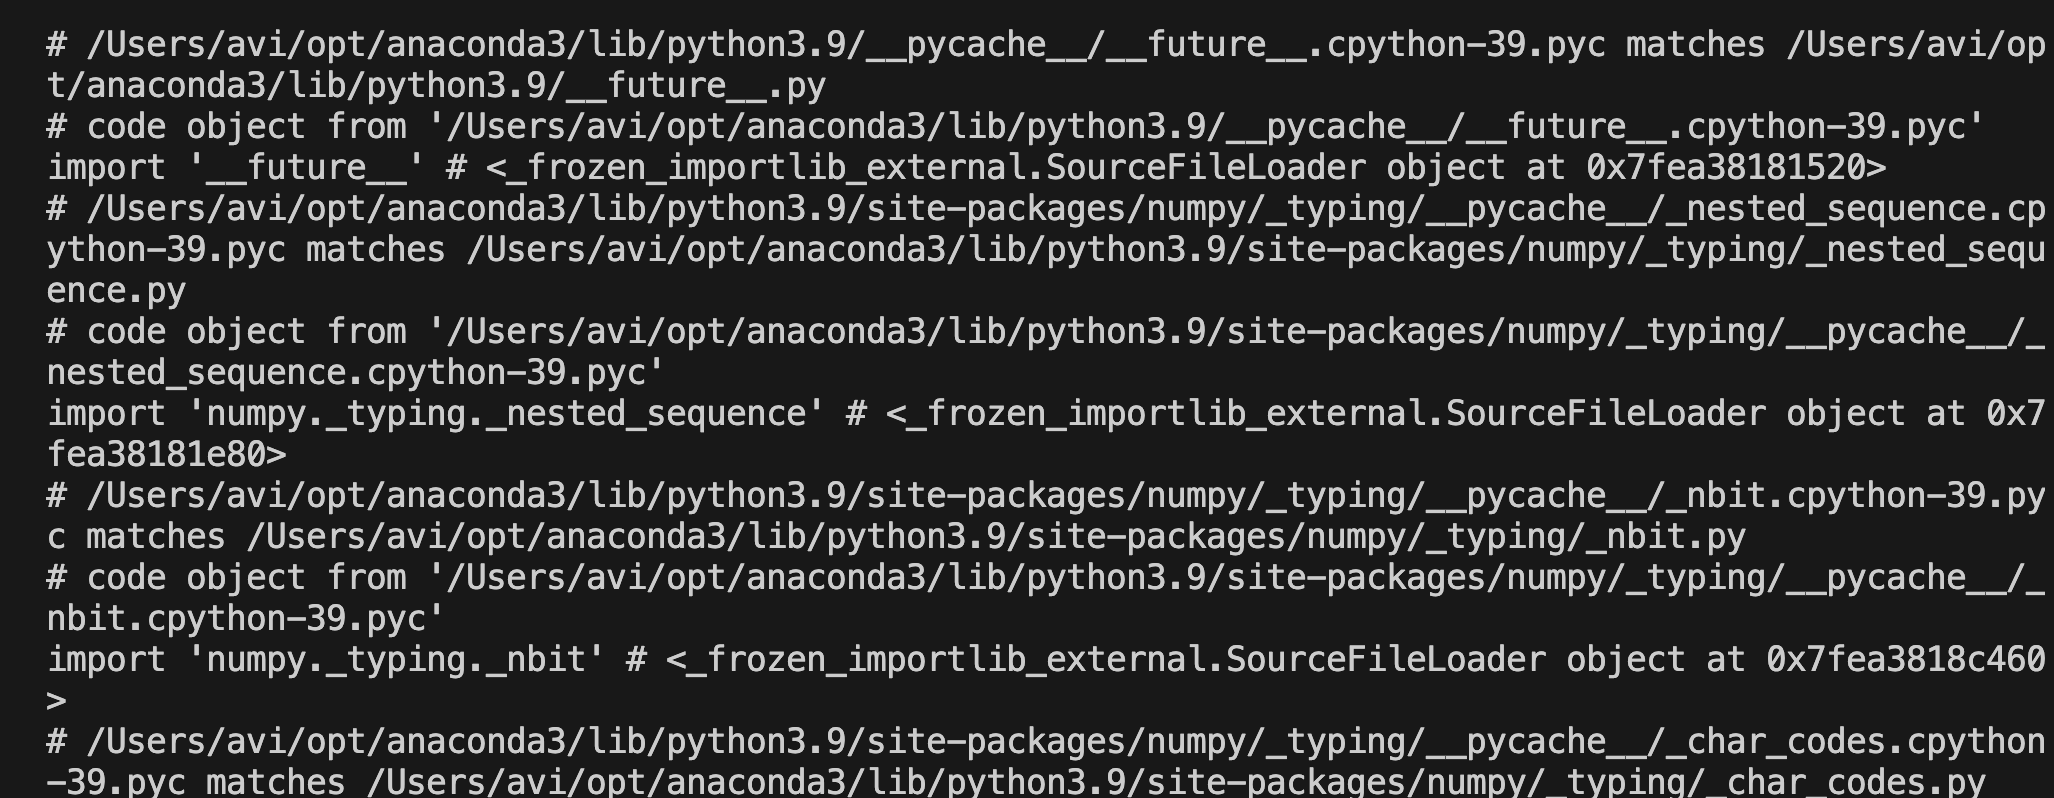Open the _char_codes.py file path link
Screen dimensions: 2054x798
(1176, 783)
